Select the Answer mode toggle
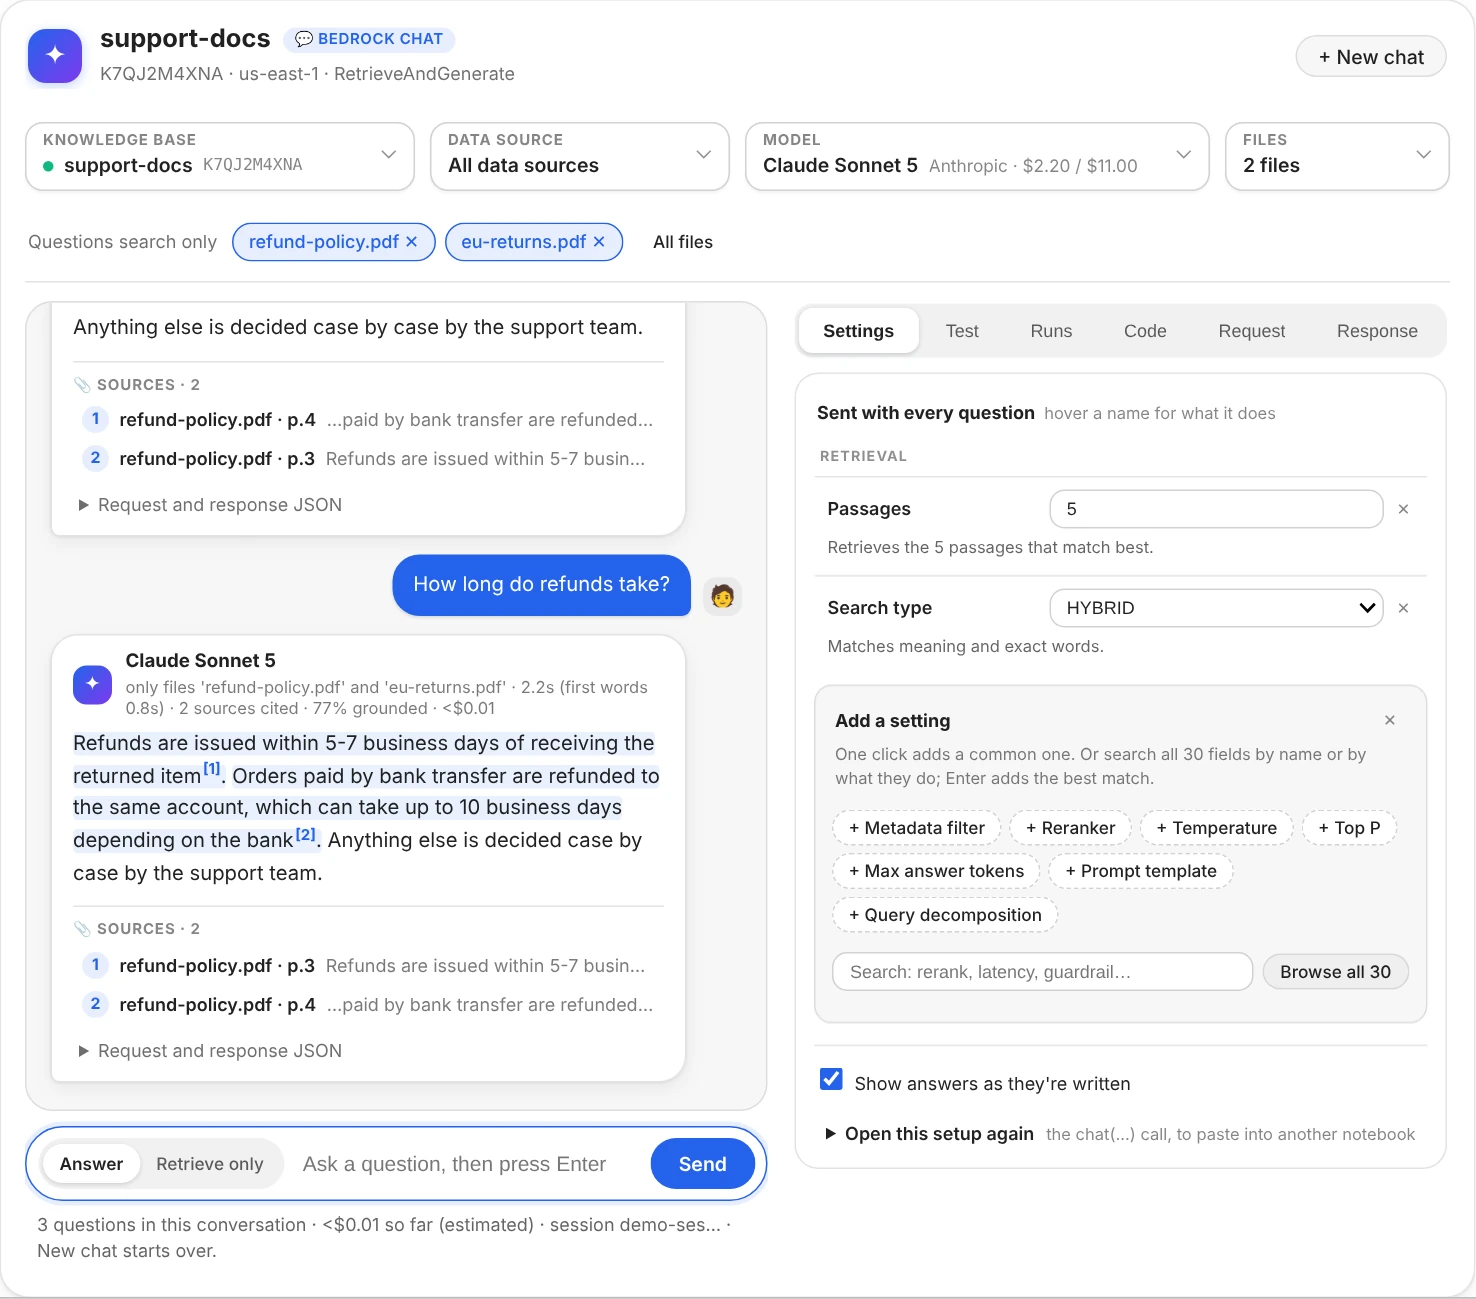This screenshot has height=1299, width=1476. (x=91, y=1164)
